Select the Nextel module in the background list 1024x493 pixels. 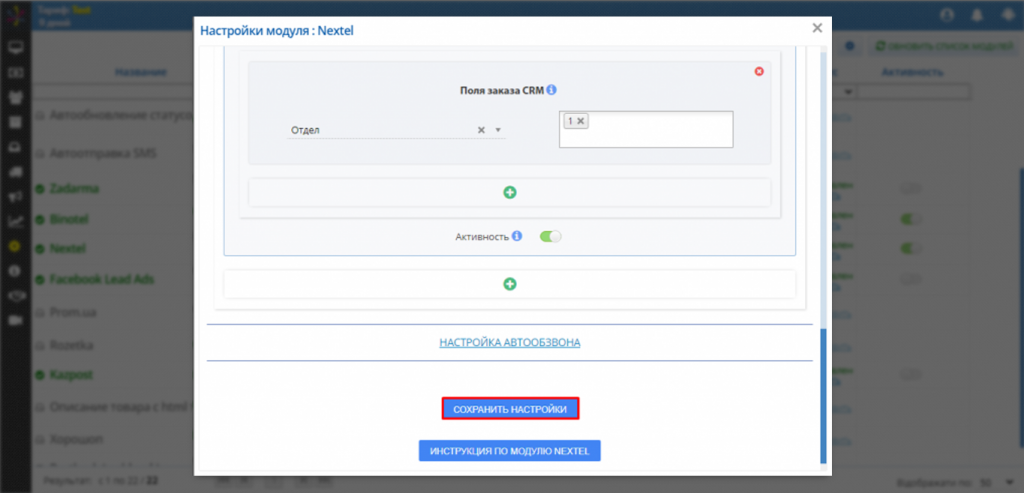coord(67,249)
